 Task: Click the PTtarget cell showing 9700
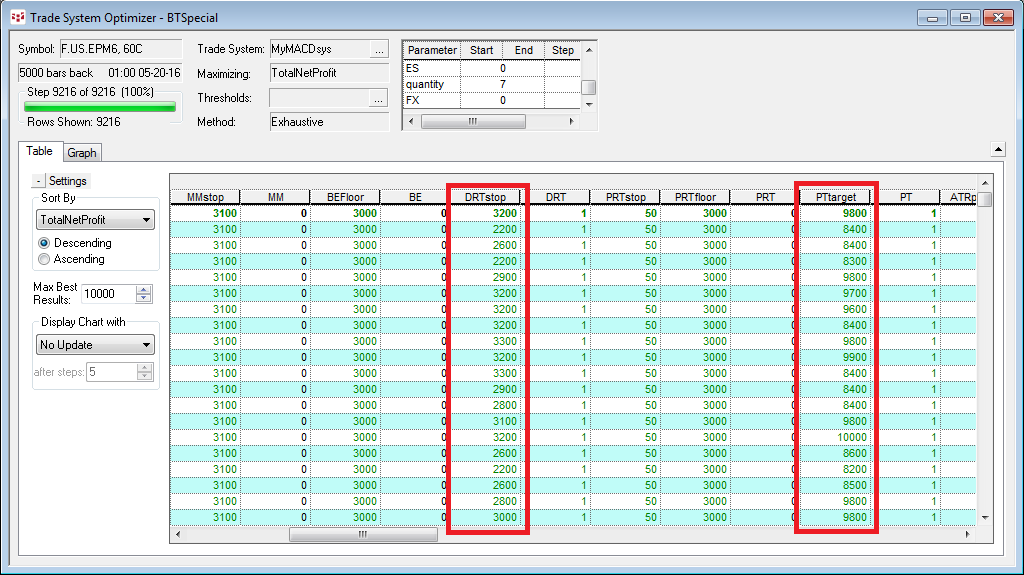coord(836,293)
